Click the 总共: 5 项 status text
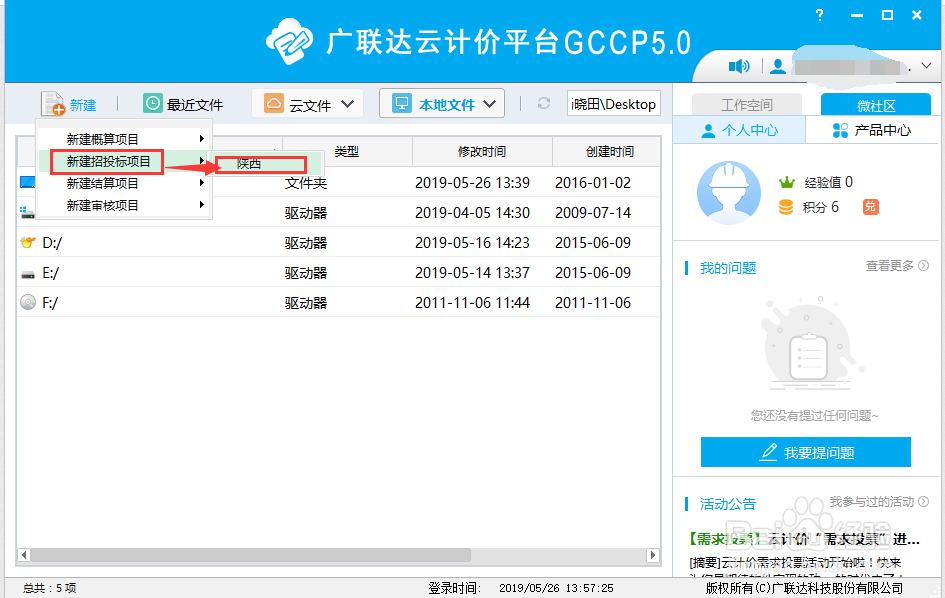This screenshot has width=945, height=598. click(49, 588)
